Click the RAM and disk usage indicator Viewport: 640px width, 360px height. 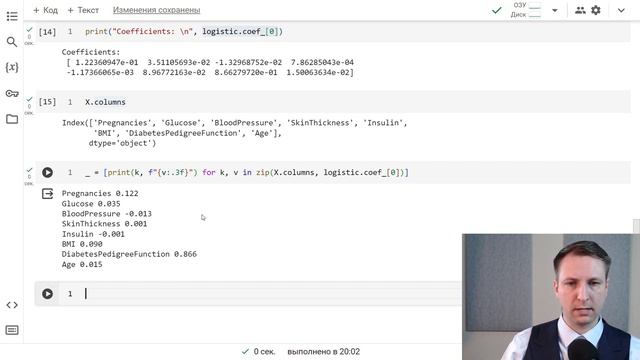pyautogui.click(x=525, y=10)
